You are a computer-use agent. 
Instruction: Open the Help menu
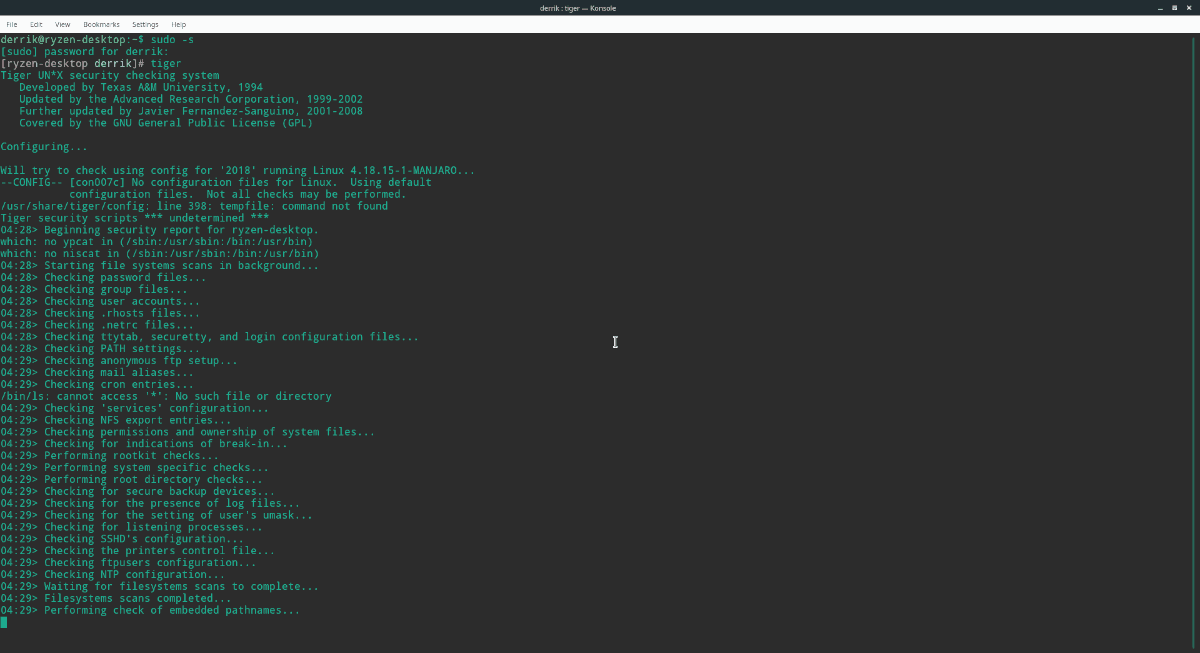(178, 24)
